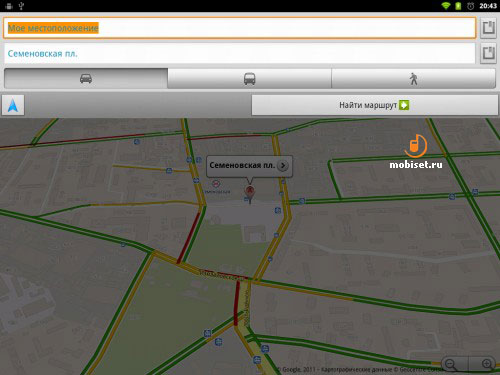Focus the Мое местоположение start field
Image resolution: width=500 pixels, height=375 pixels.
(x=239, y=28)
